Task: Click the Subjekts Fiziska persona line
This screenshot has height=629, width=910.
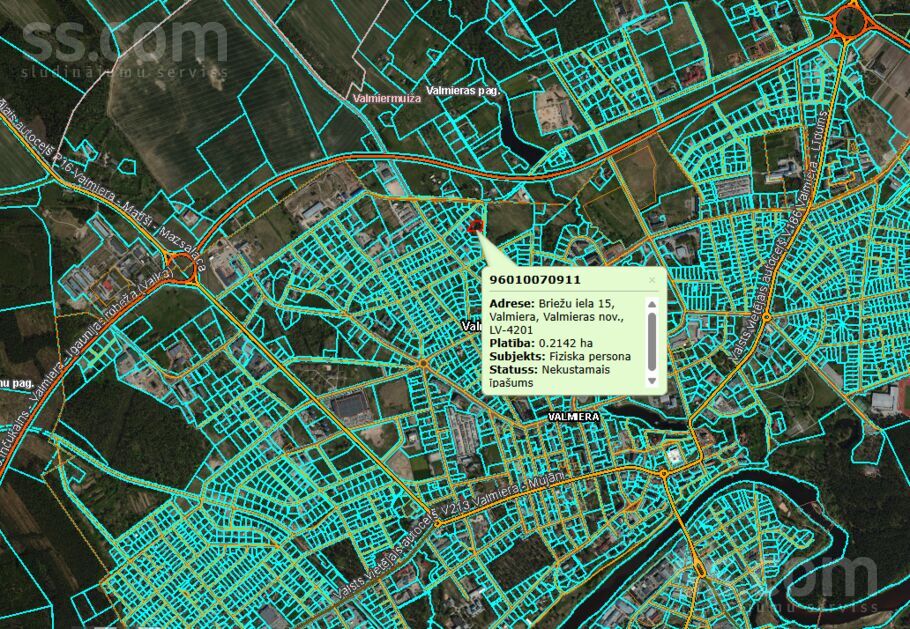Action: 560,356
